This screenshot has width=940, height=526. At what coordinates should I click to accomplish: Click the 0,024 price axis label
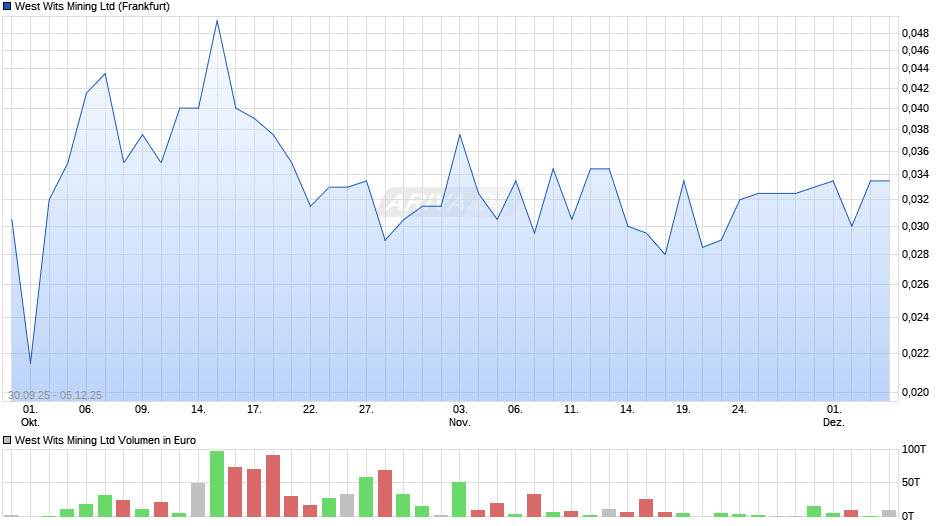[915, 317]
